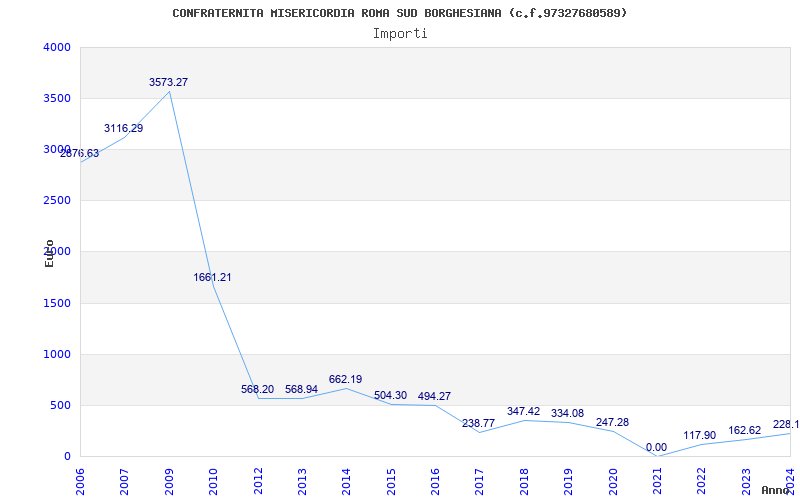Select the 504.30 data label
Image resolution: width=800 pixels, height=500 pixels.
click(x=390, y=395)
